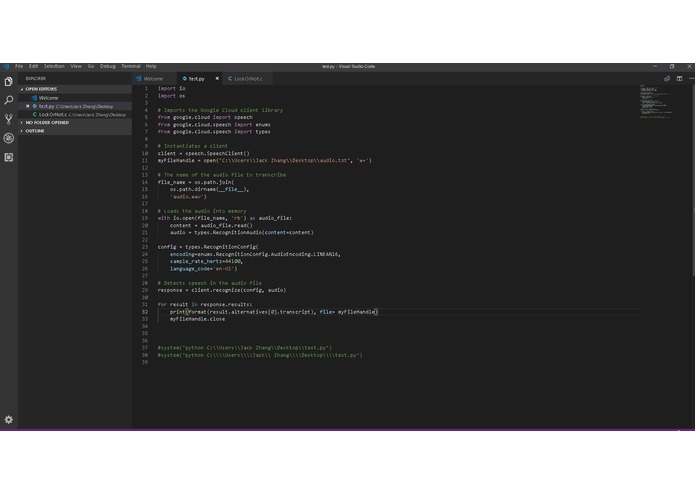Screen dimensions: 695x494
Task: Switch to the Welcome tab
Action: click(x=155, y=78)
